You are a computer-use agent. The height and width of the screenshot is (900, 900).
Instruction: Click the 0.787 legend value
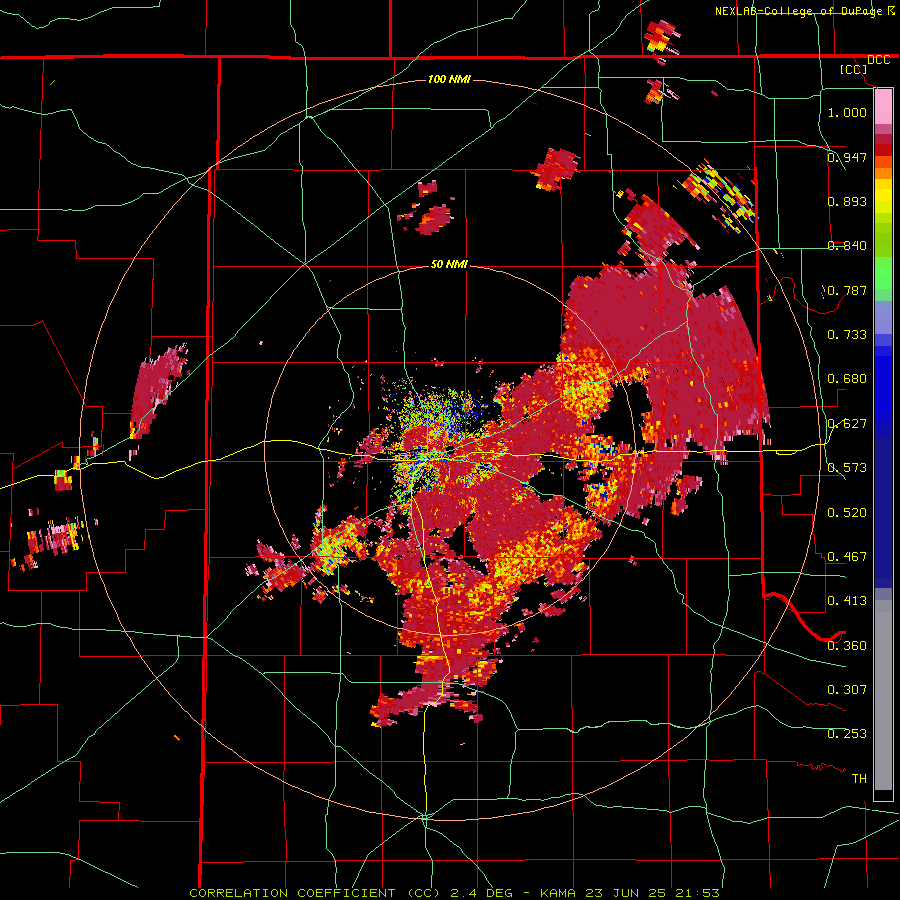click(847, 290)
